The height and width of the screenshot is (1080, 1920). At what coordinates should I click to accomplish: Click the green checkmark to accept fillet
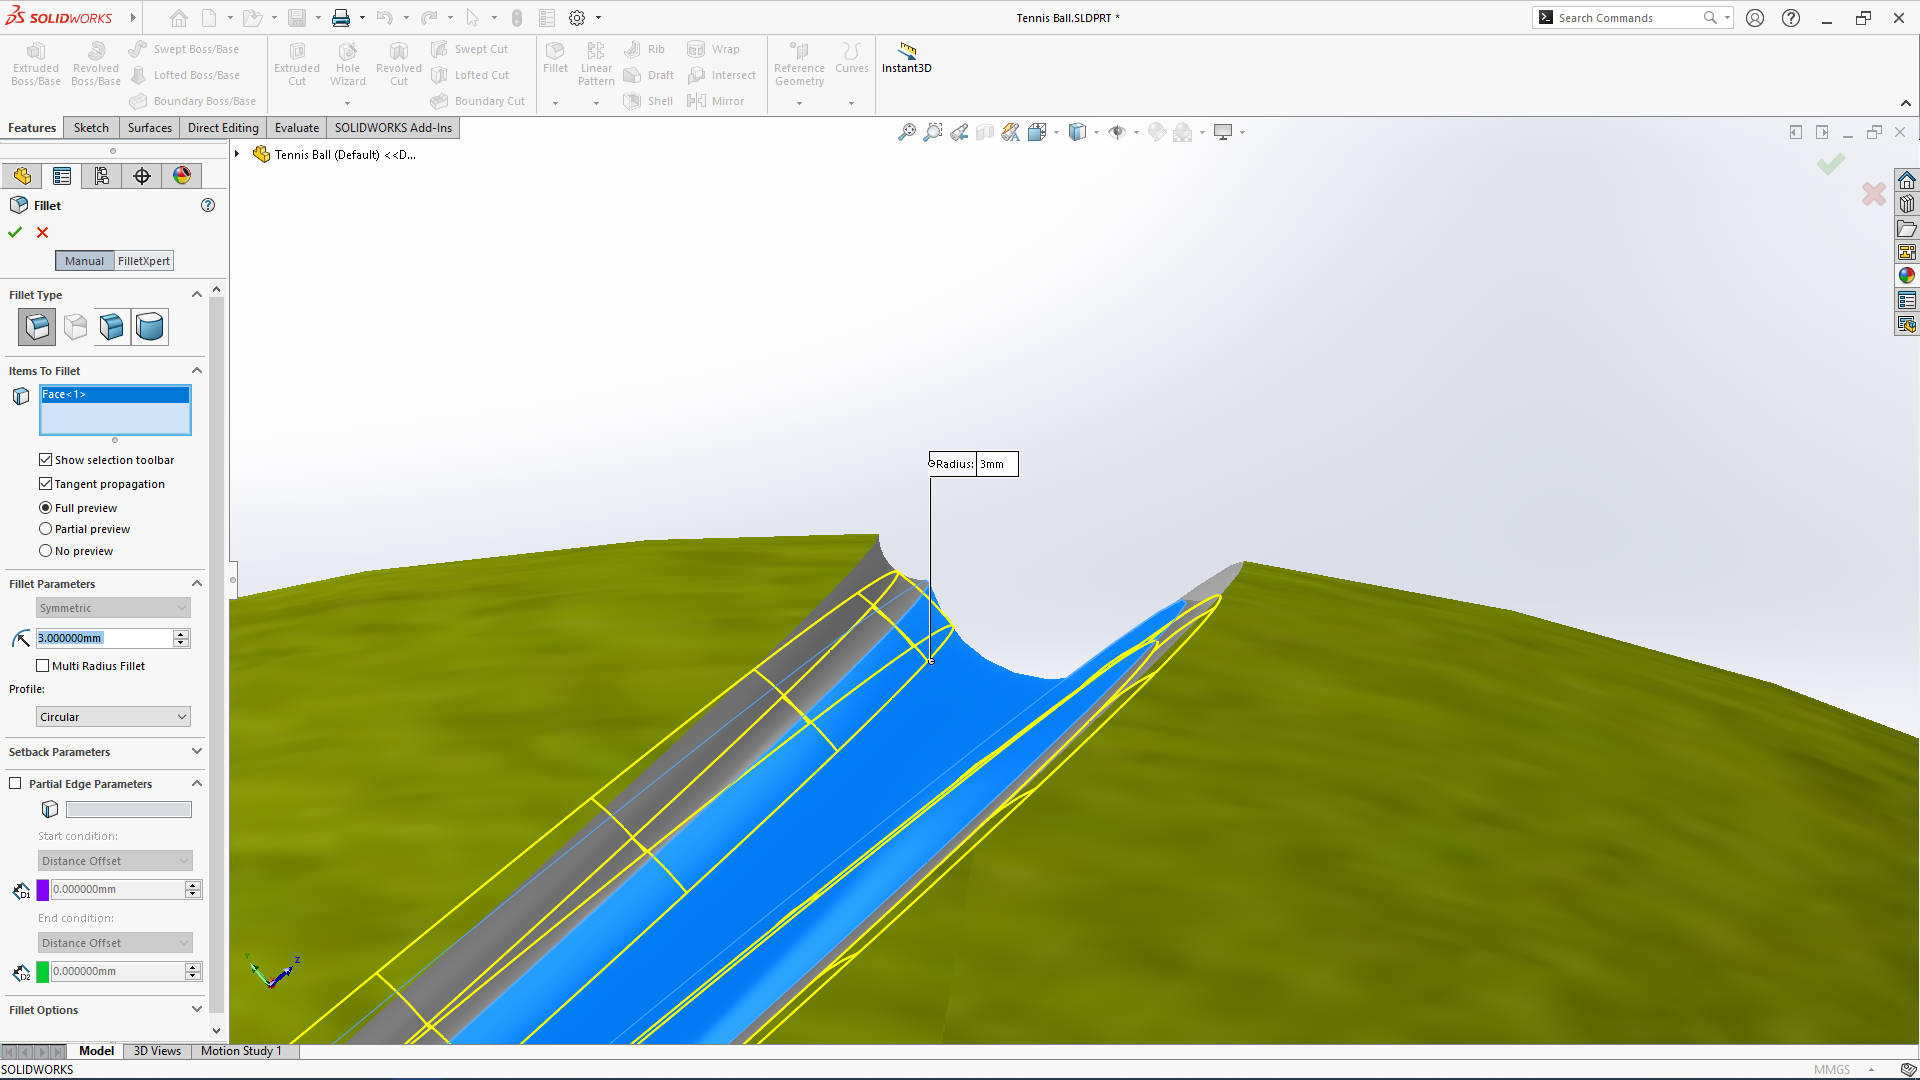click(x=15, y=232)
